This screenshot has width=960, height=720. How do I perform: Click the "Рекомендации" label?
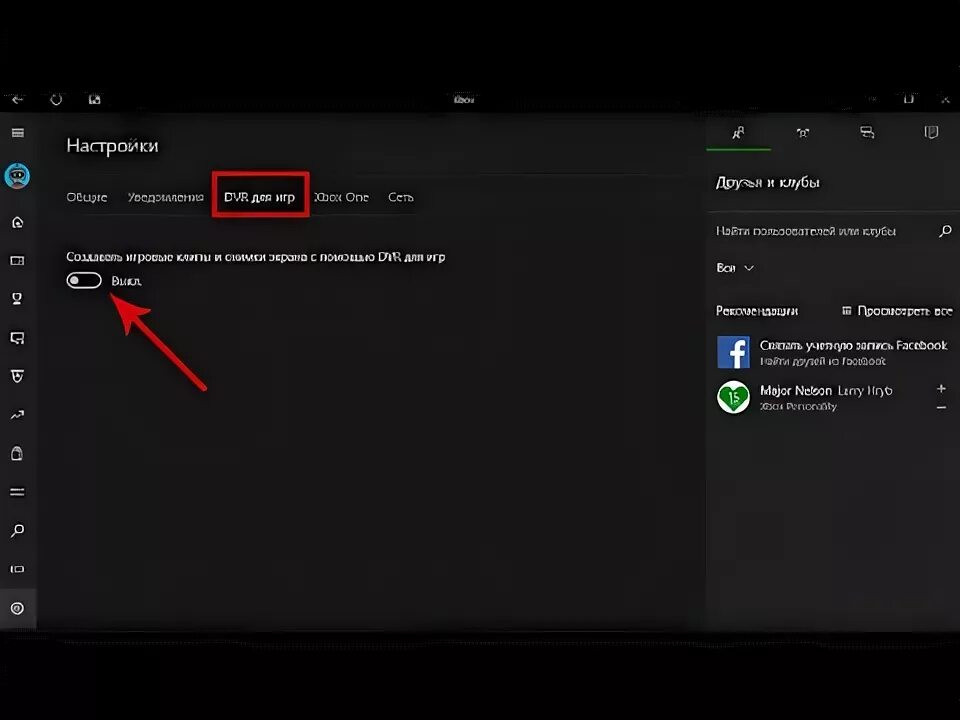click(757, 311)
